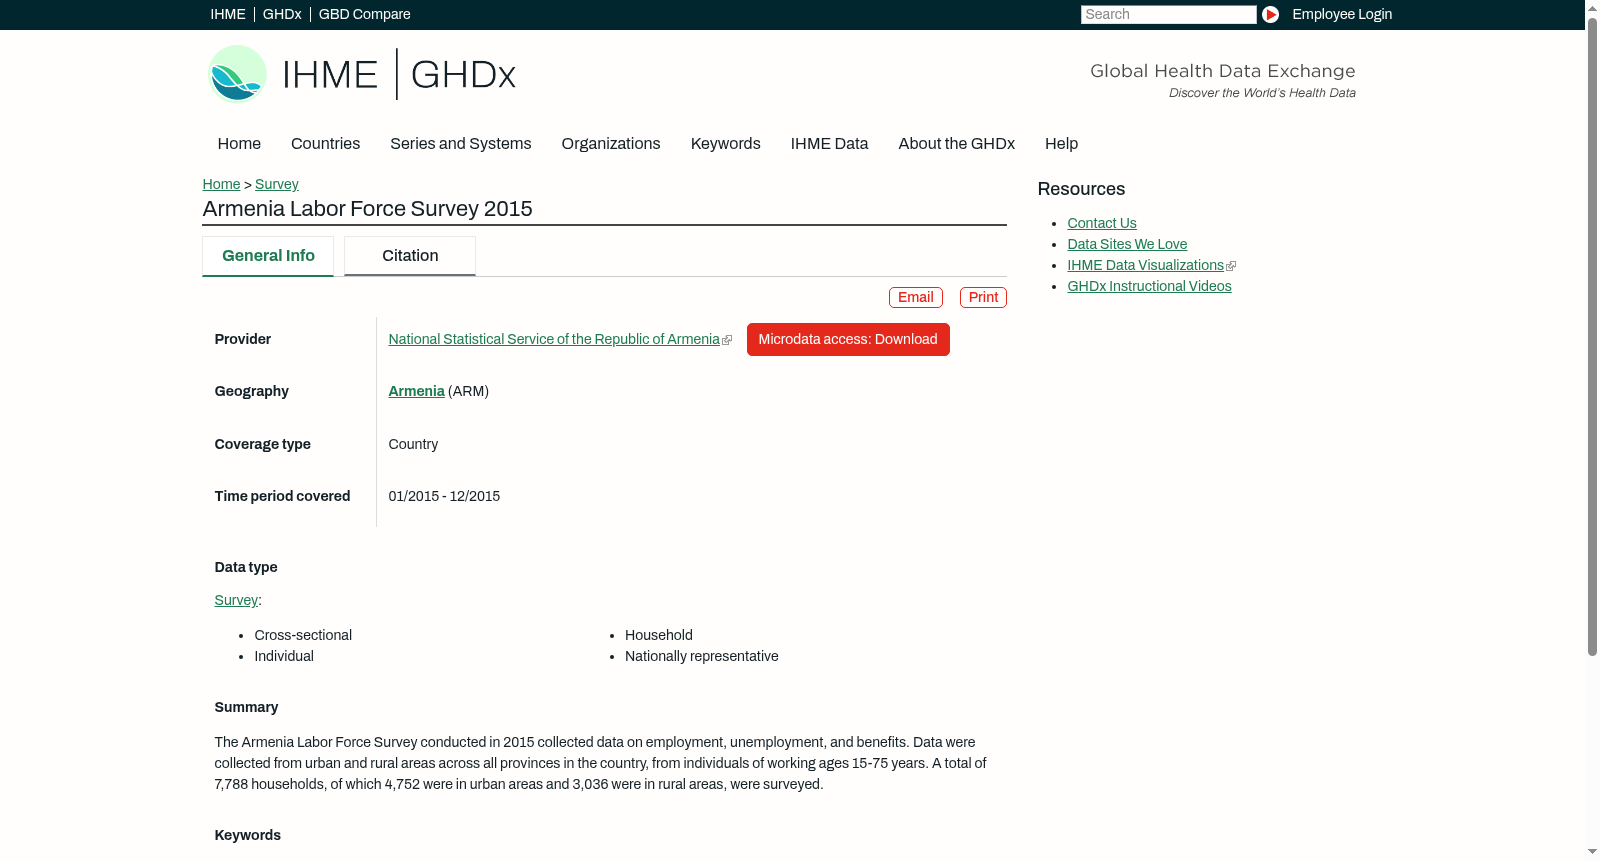The width and height of the screenshot is (1600, 861).
Task: Open IHME Data Visualizations link
Action: [x=1145, y=265]
